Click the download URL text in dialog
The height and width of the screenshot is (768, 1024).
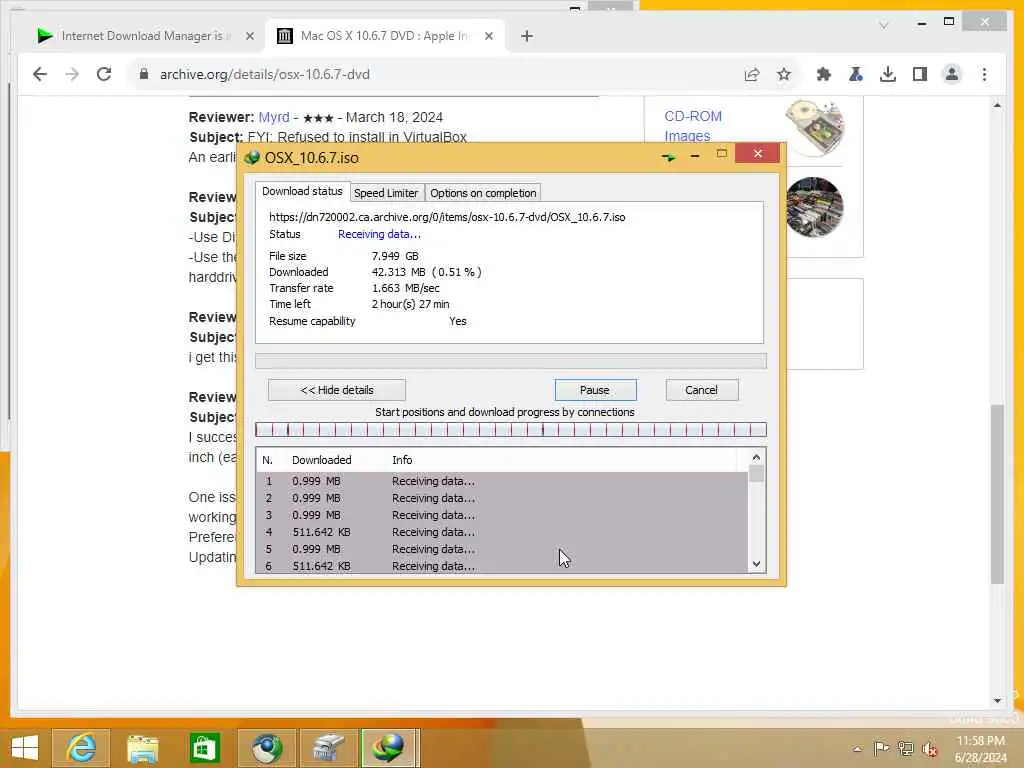point(447,217)
